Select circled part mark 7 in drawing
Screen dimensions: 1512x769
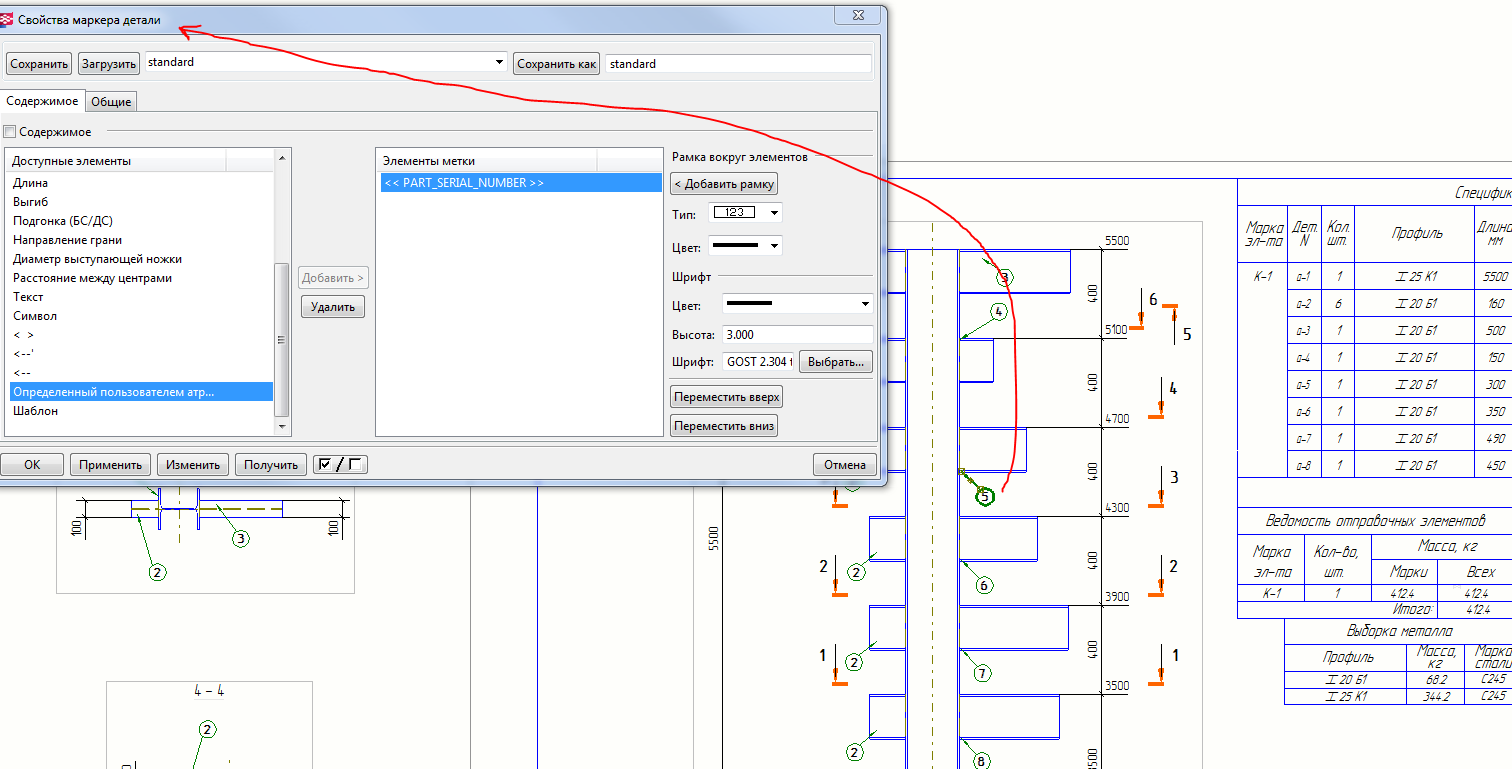pyautogui.click(x=982, y=673)
